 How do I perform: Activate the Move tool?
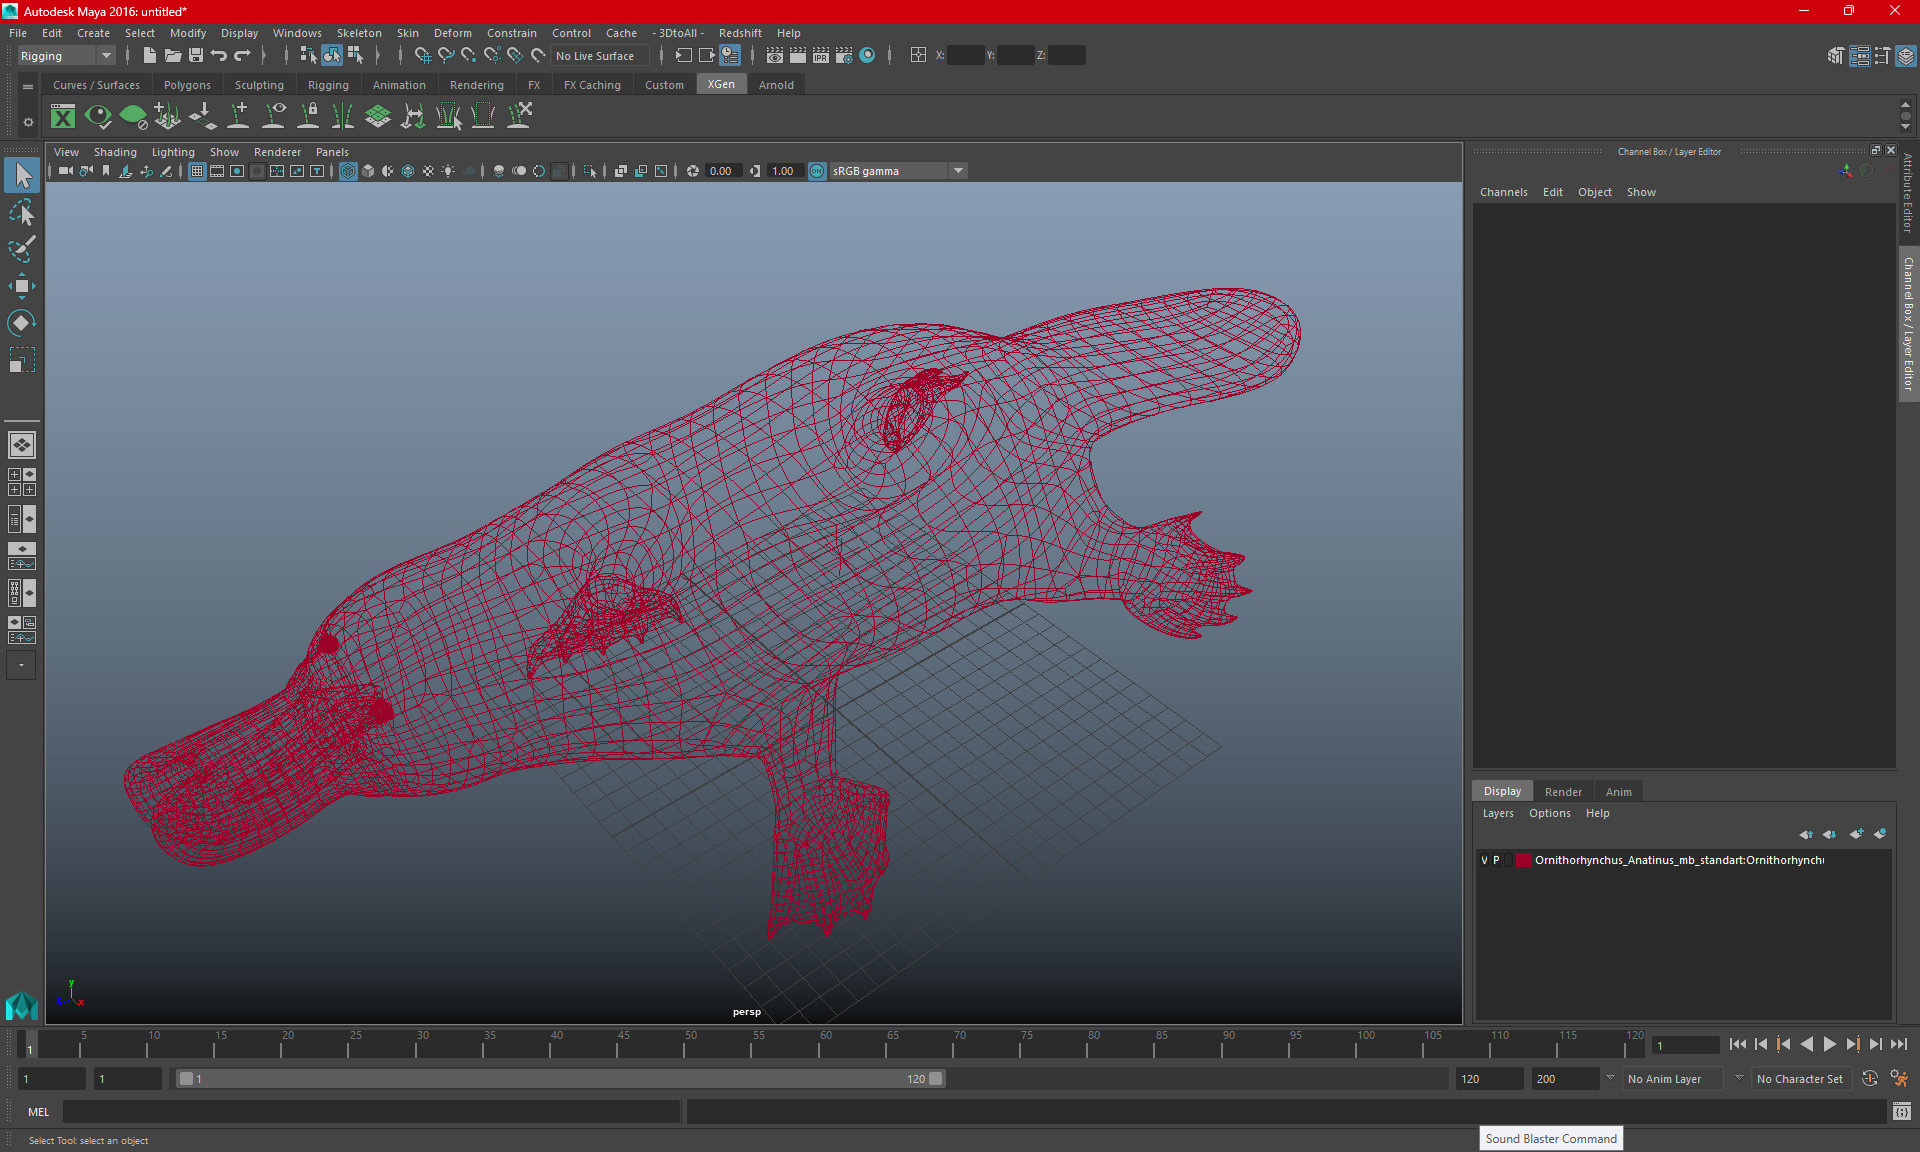pos(22,286)
